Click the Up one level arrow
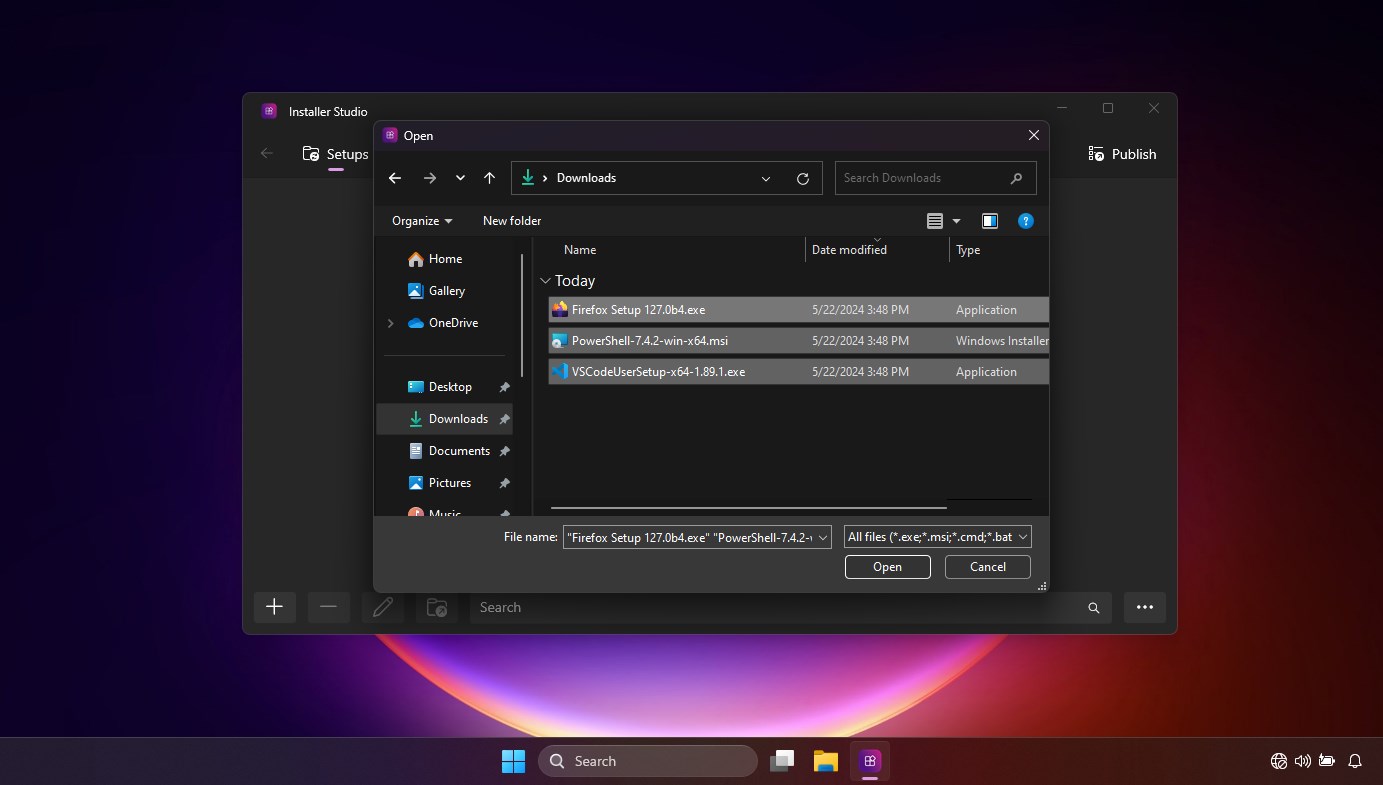 489,178
